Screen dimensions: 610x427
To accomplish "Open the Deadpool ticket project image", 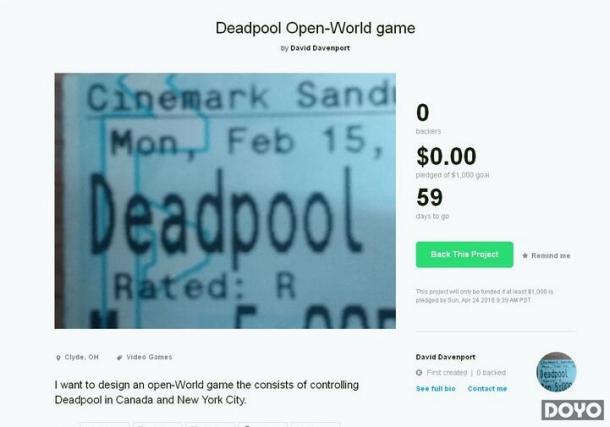I will coord(225,201).
